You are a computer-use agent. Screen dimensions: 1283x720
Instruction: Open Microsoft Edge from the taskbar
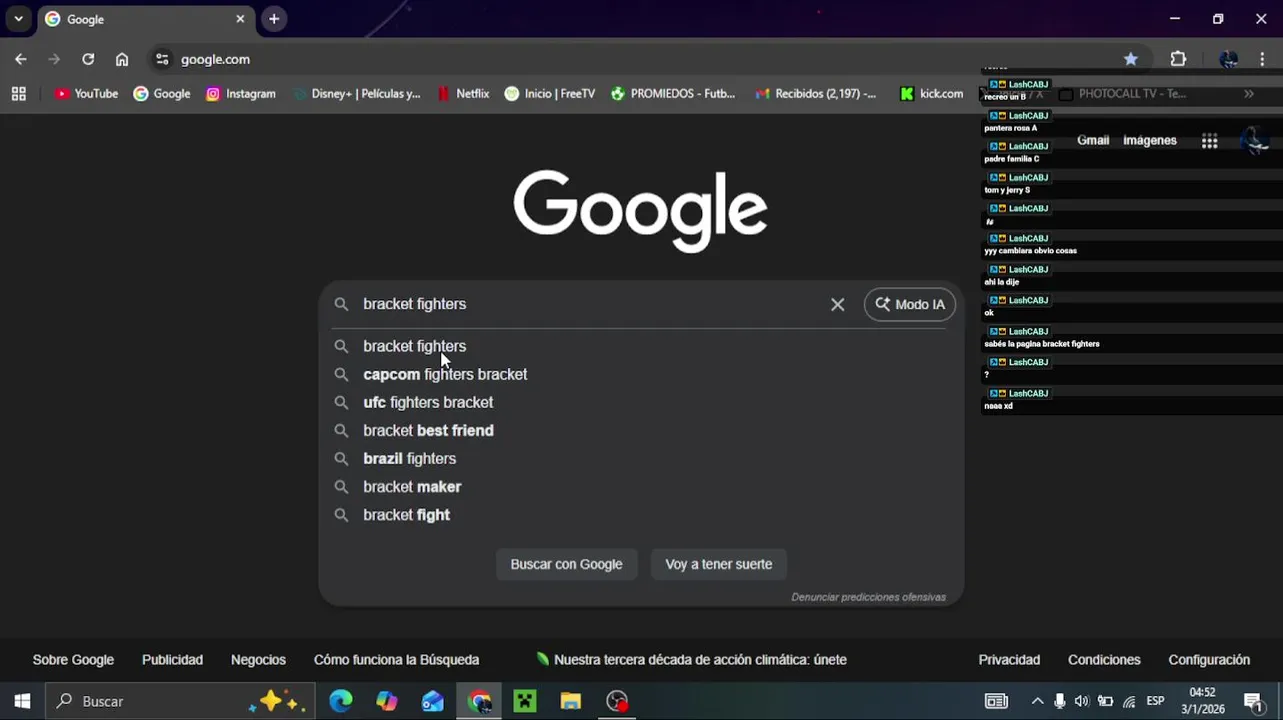point(341,701)
